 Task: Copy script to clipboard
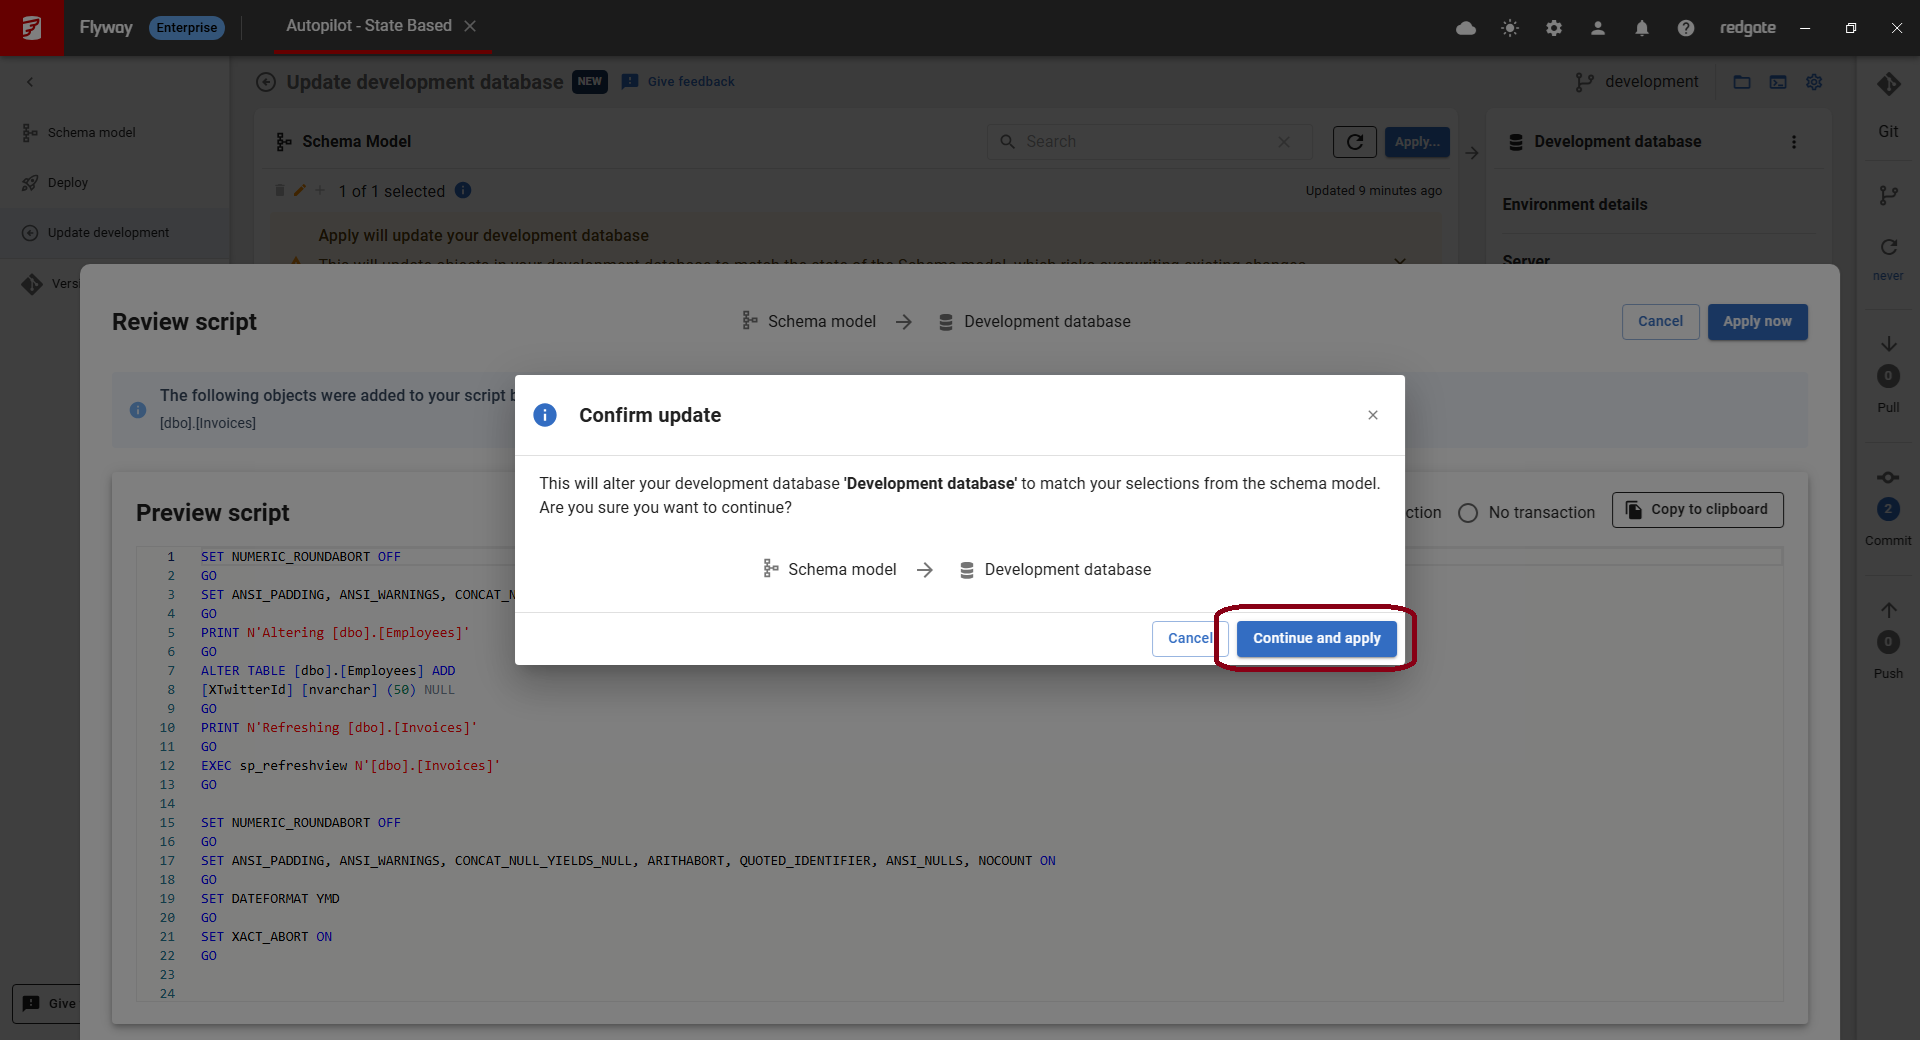[1697, 509]
